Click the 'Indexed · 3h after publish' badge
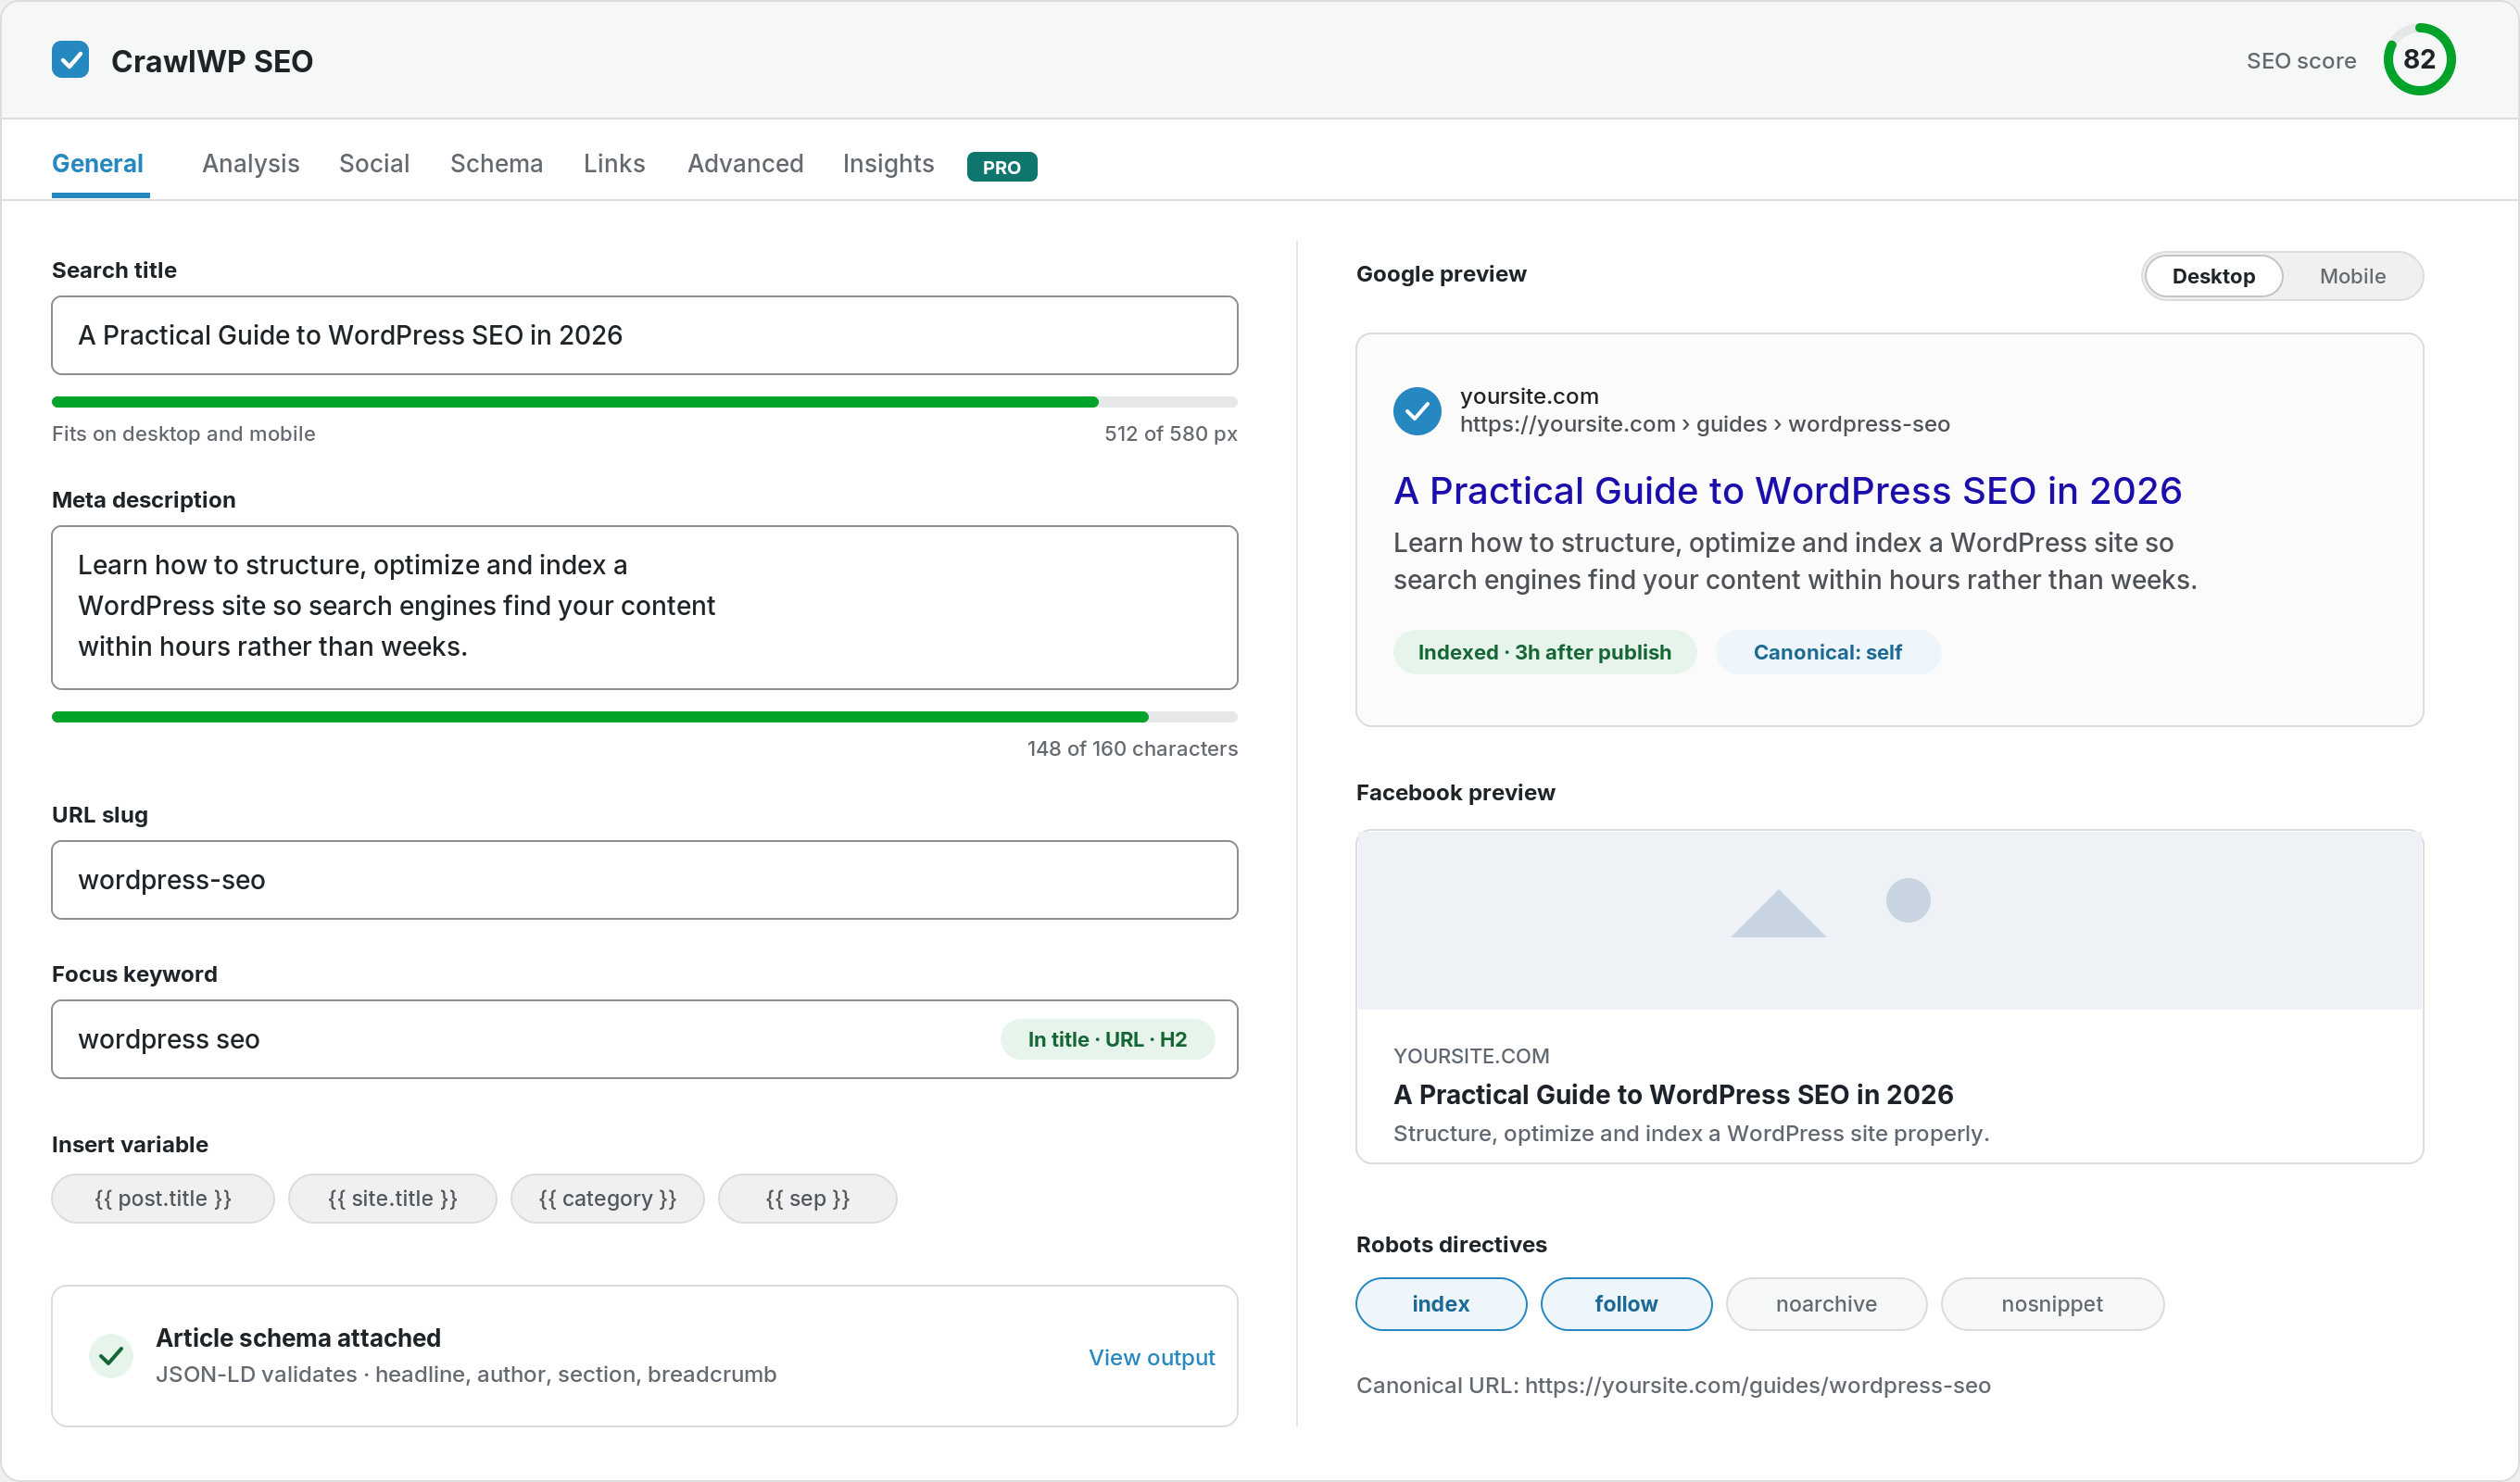 coord(1544,652)
